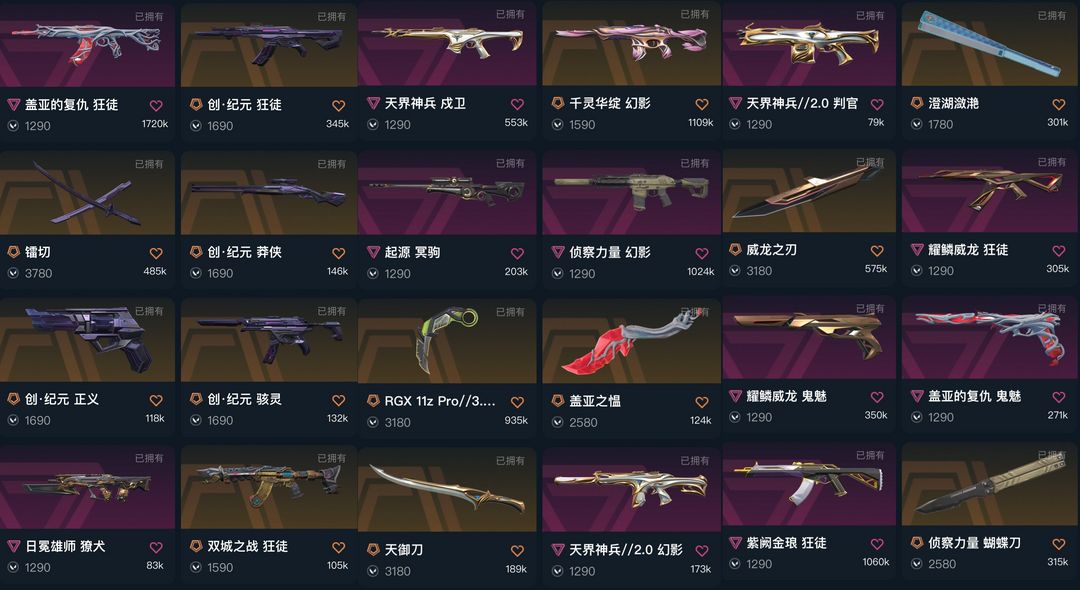Click the 已拥有 label on 日冕雄师 獠犬
The image size is (1080, 590).
[149, 458]
